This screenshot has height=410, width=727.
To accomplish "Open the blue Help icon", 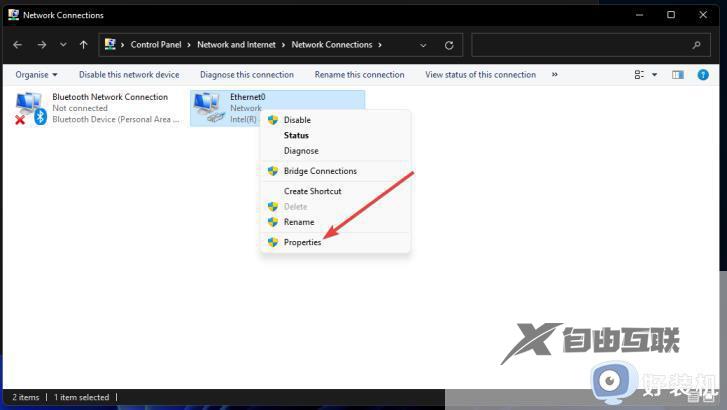I will click(703, 75).
